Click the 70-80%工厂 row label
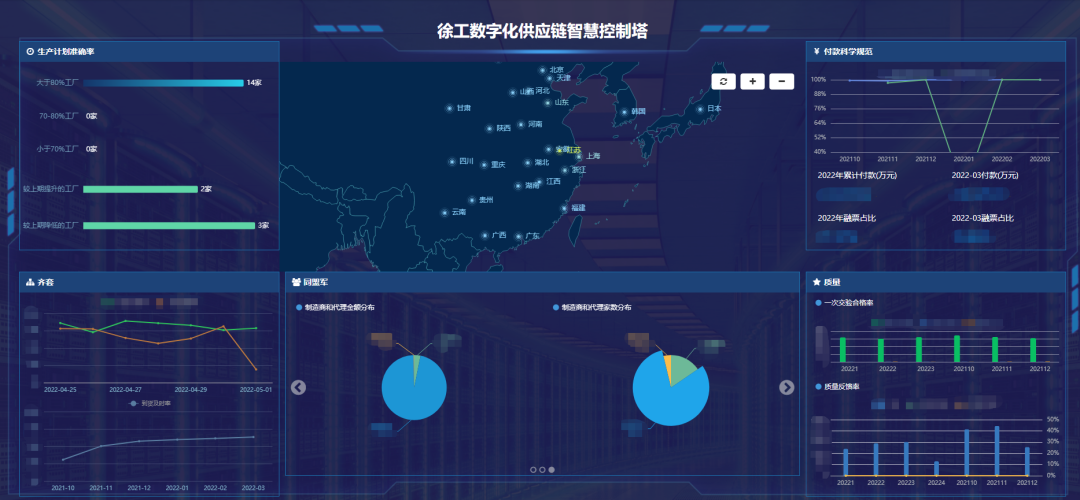The height and width of the screenshot is (500, 1080). click(x=59, y=116)
